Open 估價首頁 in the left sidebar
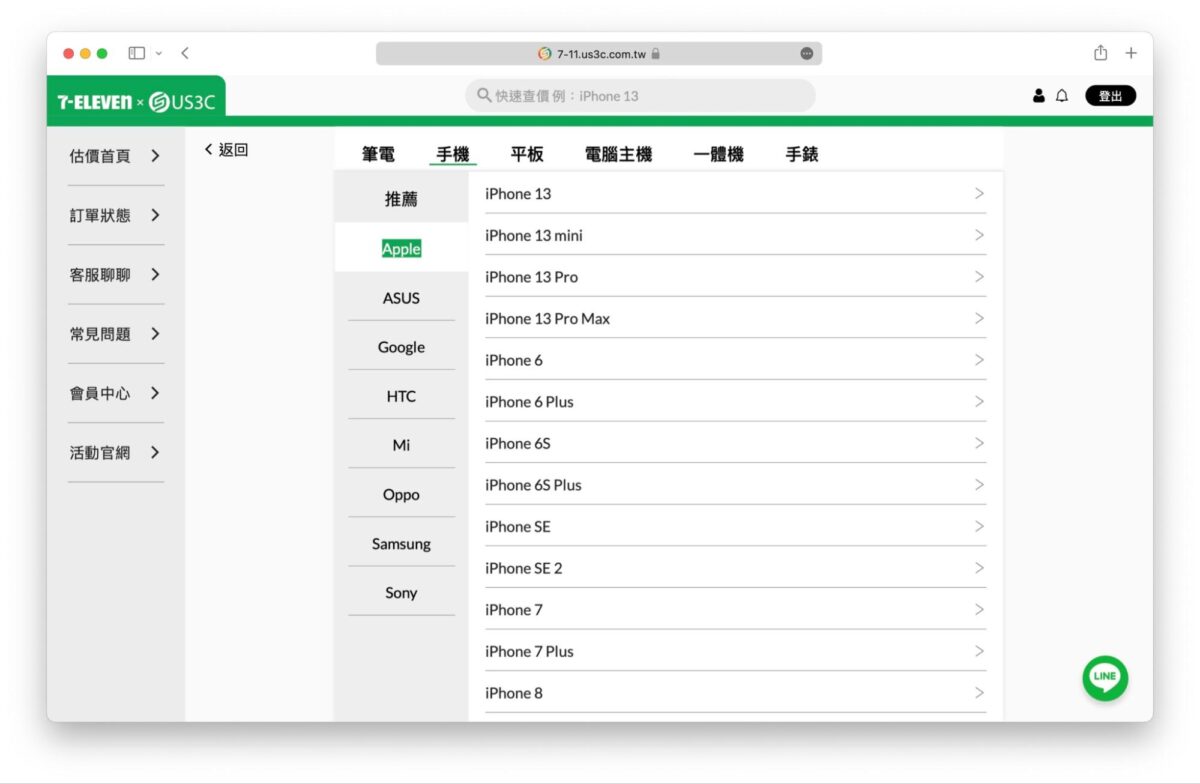This screenshot has width=1200, height=784. point(115,156)
